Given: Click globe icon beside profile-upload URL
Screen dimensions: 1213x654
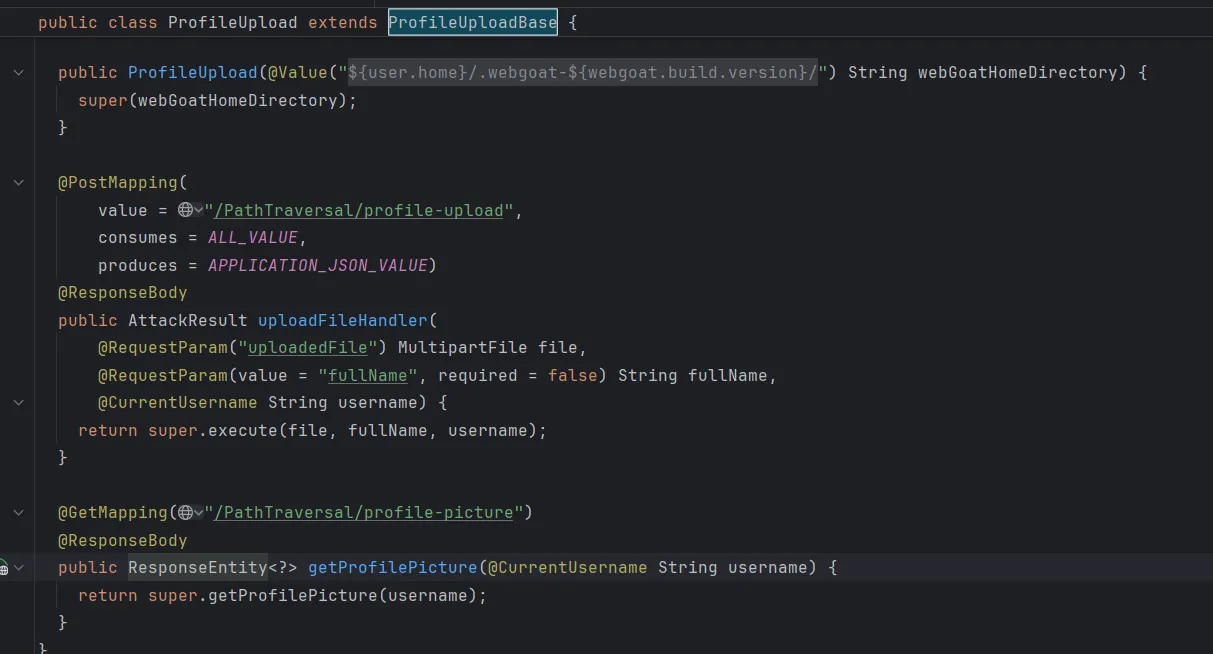Looking at the screenshot, I should 185,210.
